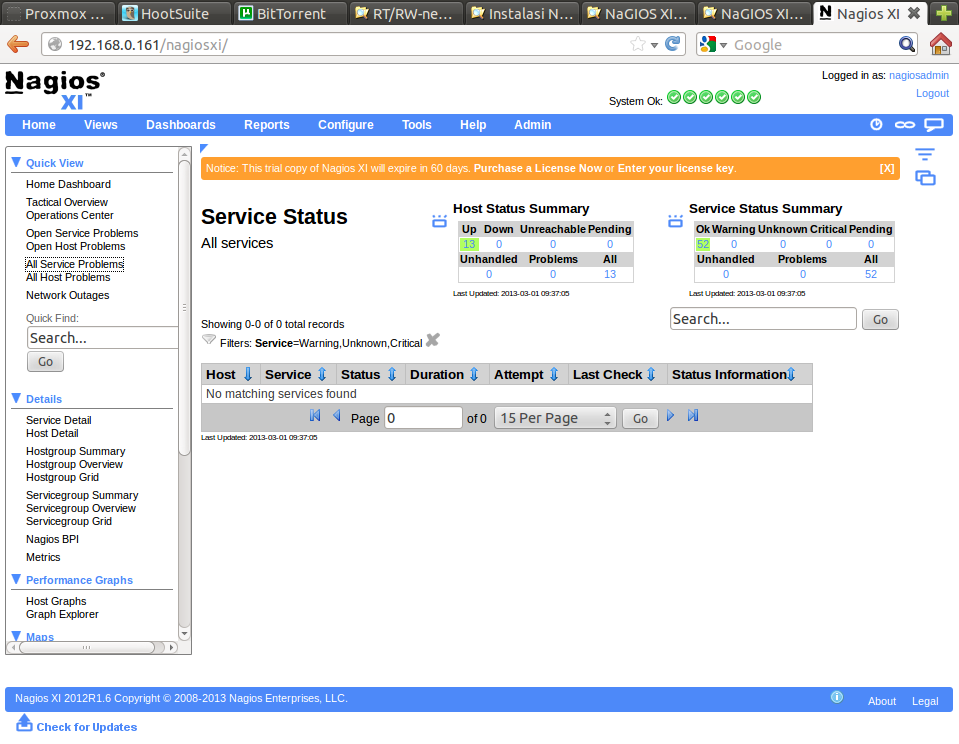
Task: Click the Check for Updates icon
Action: click(x=25, y=723)
